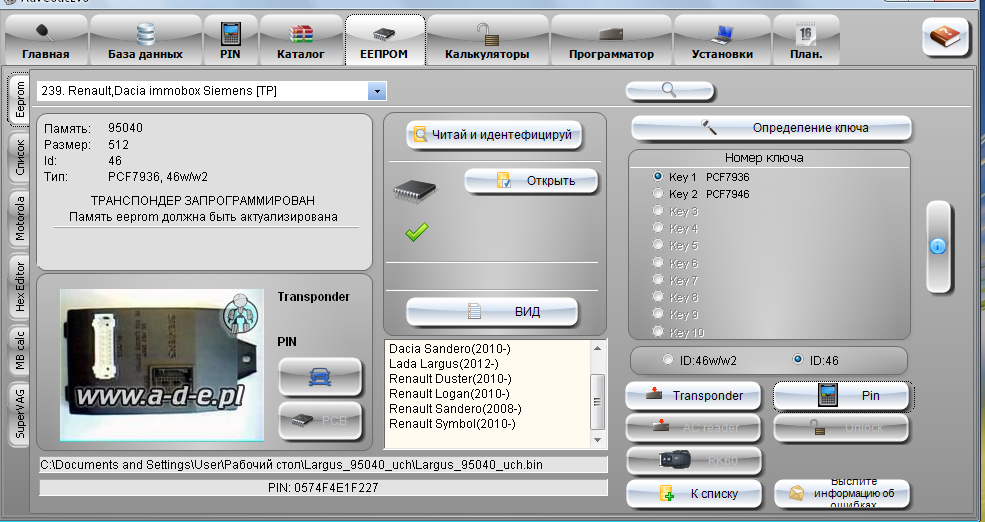Viewport: 985px width, 522px height.
Task: Click the blue car icon button
Action: [320, 377]
